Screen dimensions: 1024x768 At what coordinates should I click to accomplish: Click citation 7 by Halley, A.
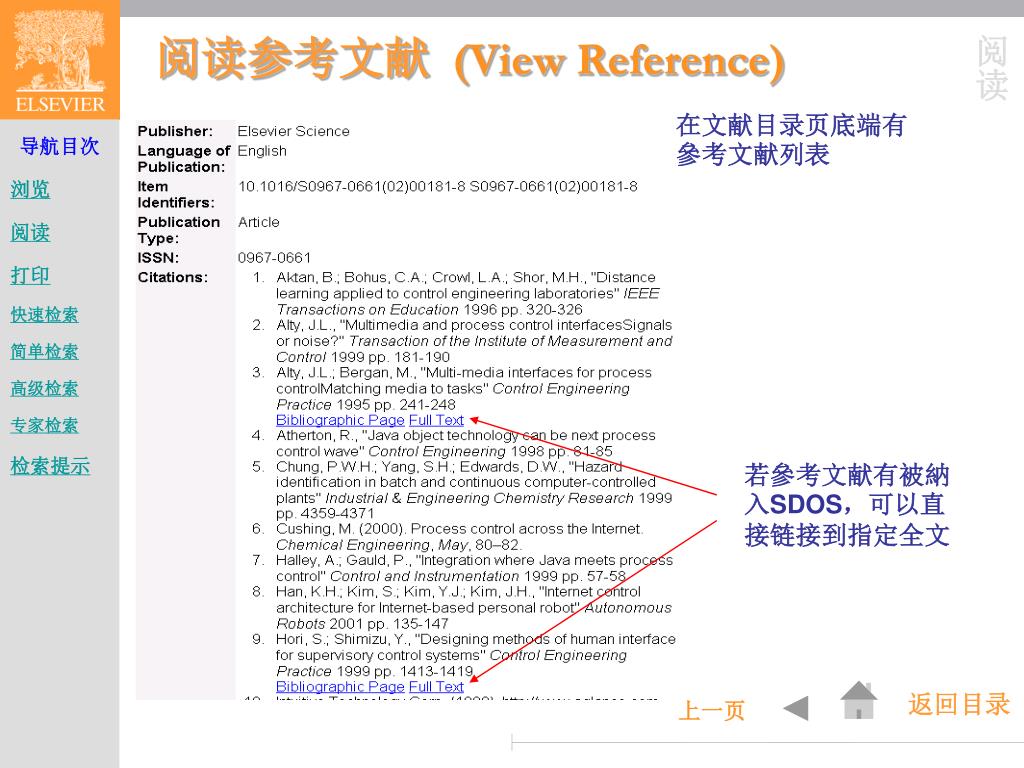tap(462, 568)
